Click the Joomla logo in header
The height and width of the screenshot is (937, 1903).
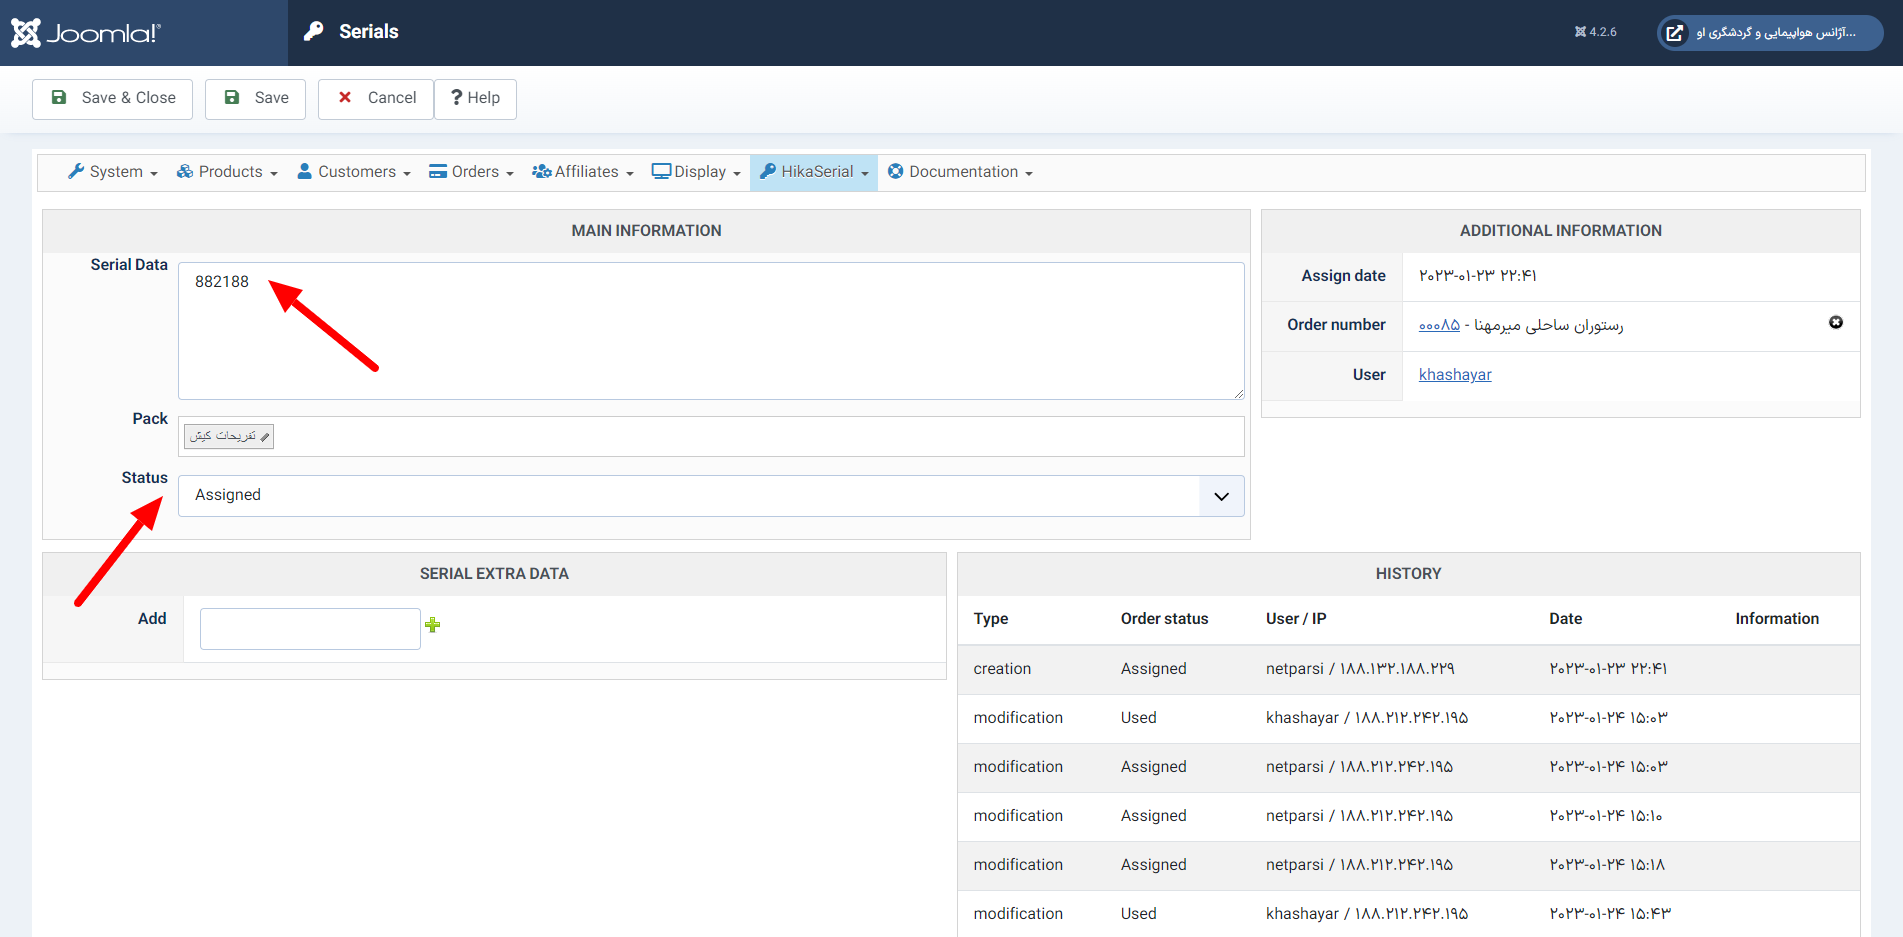click(86, 33)
